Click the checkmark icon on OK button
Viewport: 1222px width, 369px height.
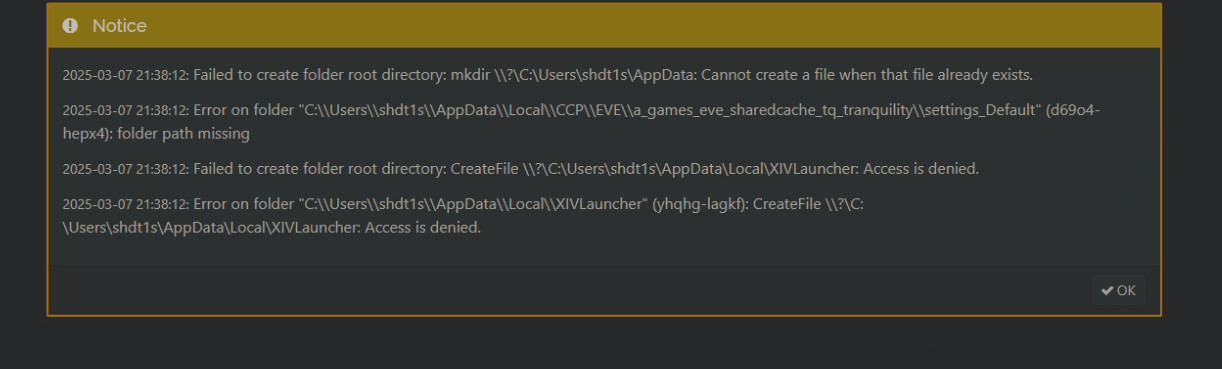click(x=1107, y=291)
